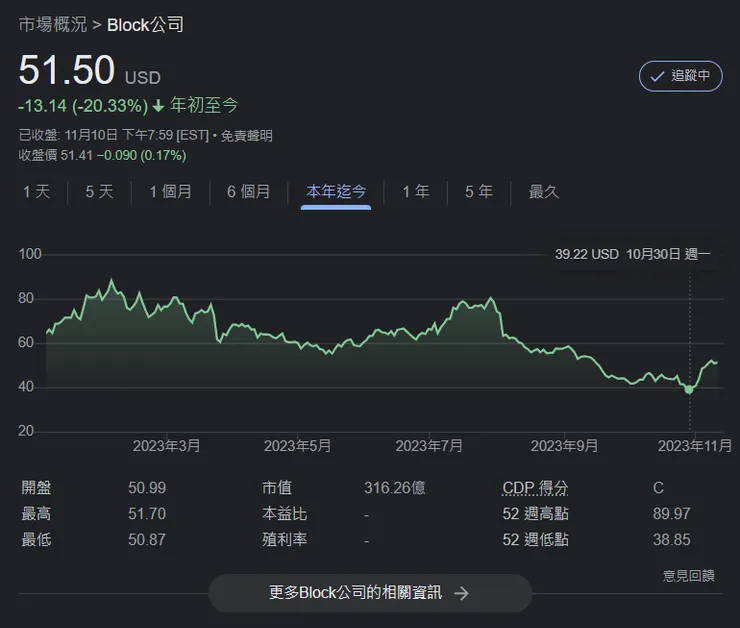Select the 5 天 range tab
740x628 pixels.
(100, 192)
